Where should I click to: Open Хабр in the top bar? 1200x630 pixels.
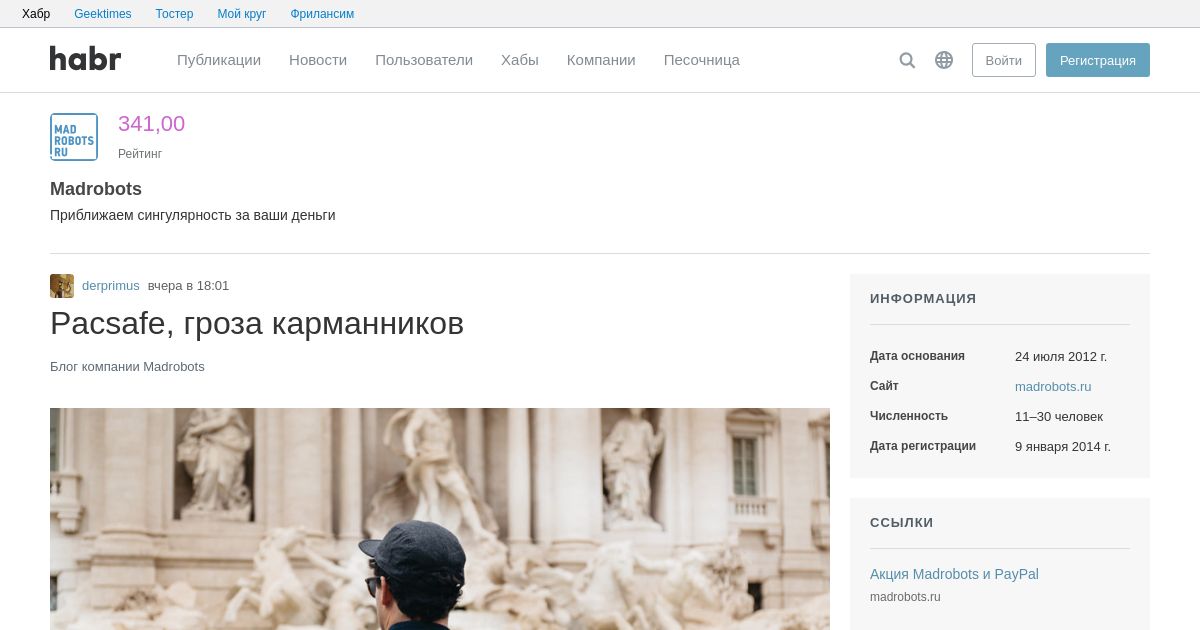point(36,14)
